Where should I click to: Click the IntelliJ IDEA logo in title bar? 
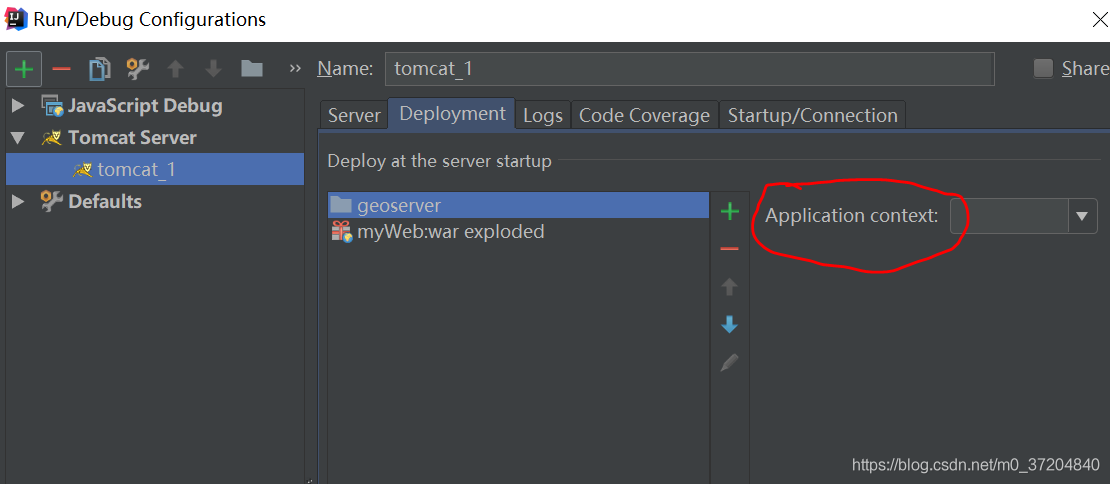tap(16, 19)
